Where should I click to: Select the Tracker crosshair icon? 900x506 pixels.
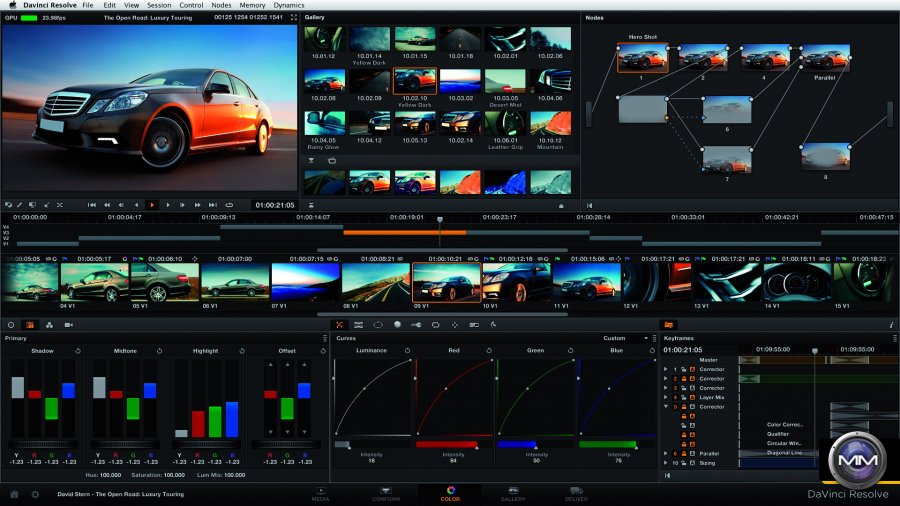tap(455, 325)
